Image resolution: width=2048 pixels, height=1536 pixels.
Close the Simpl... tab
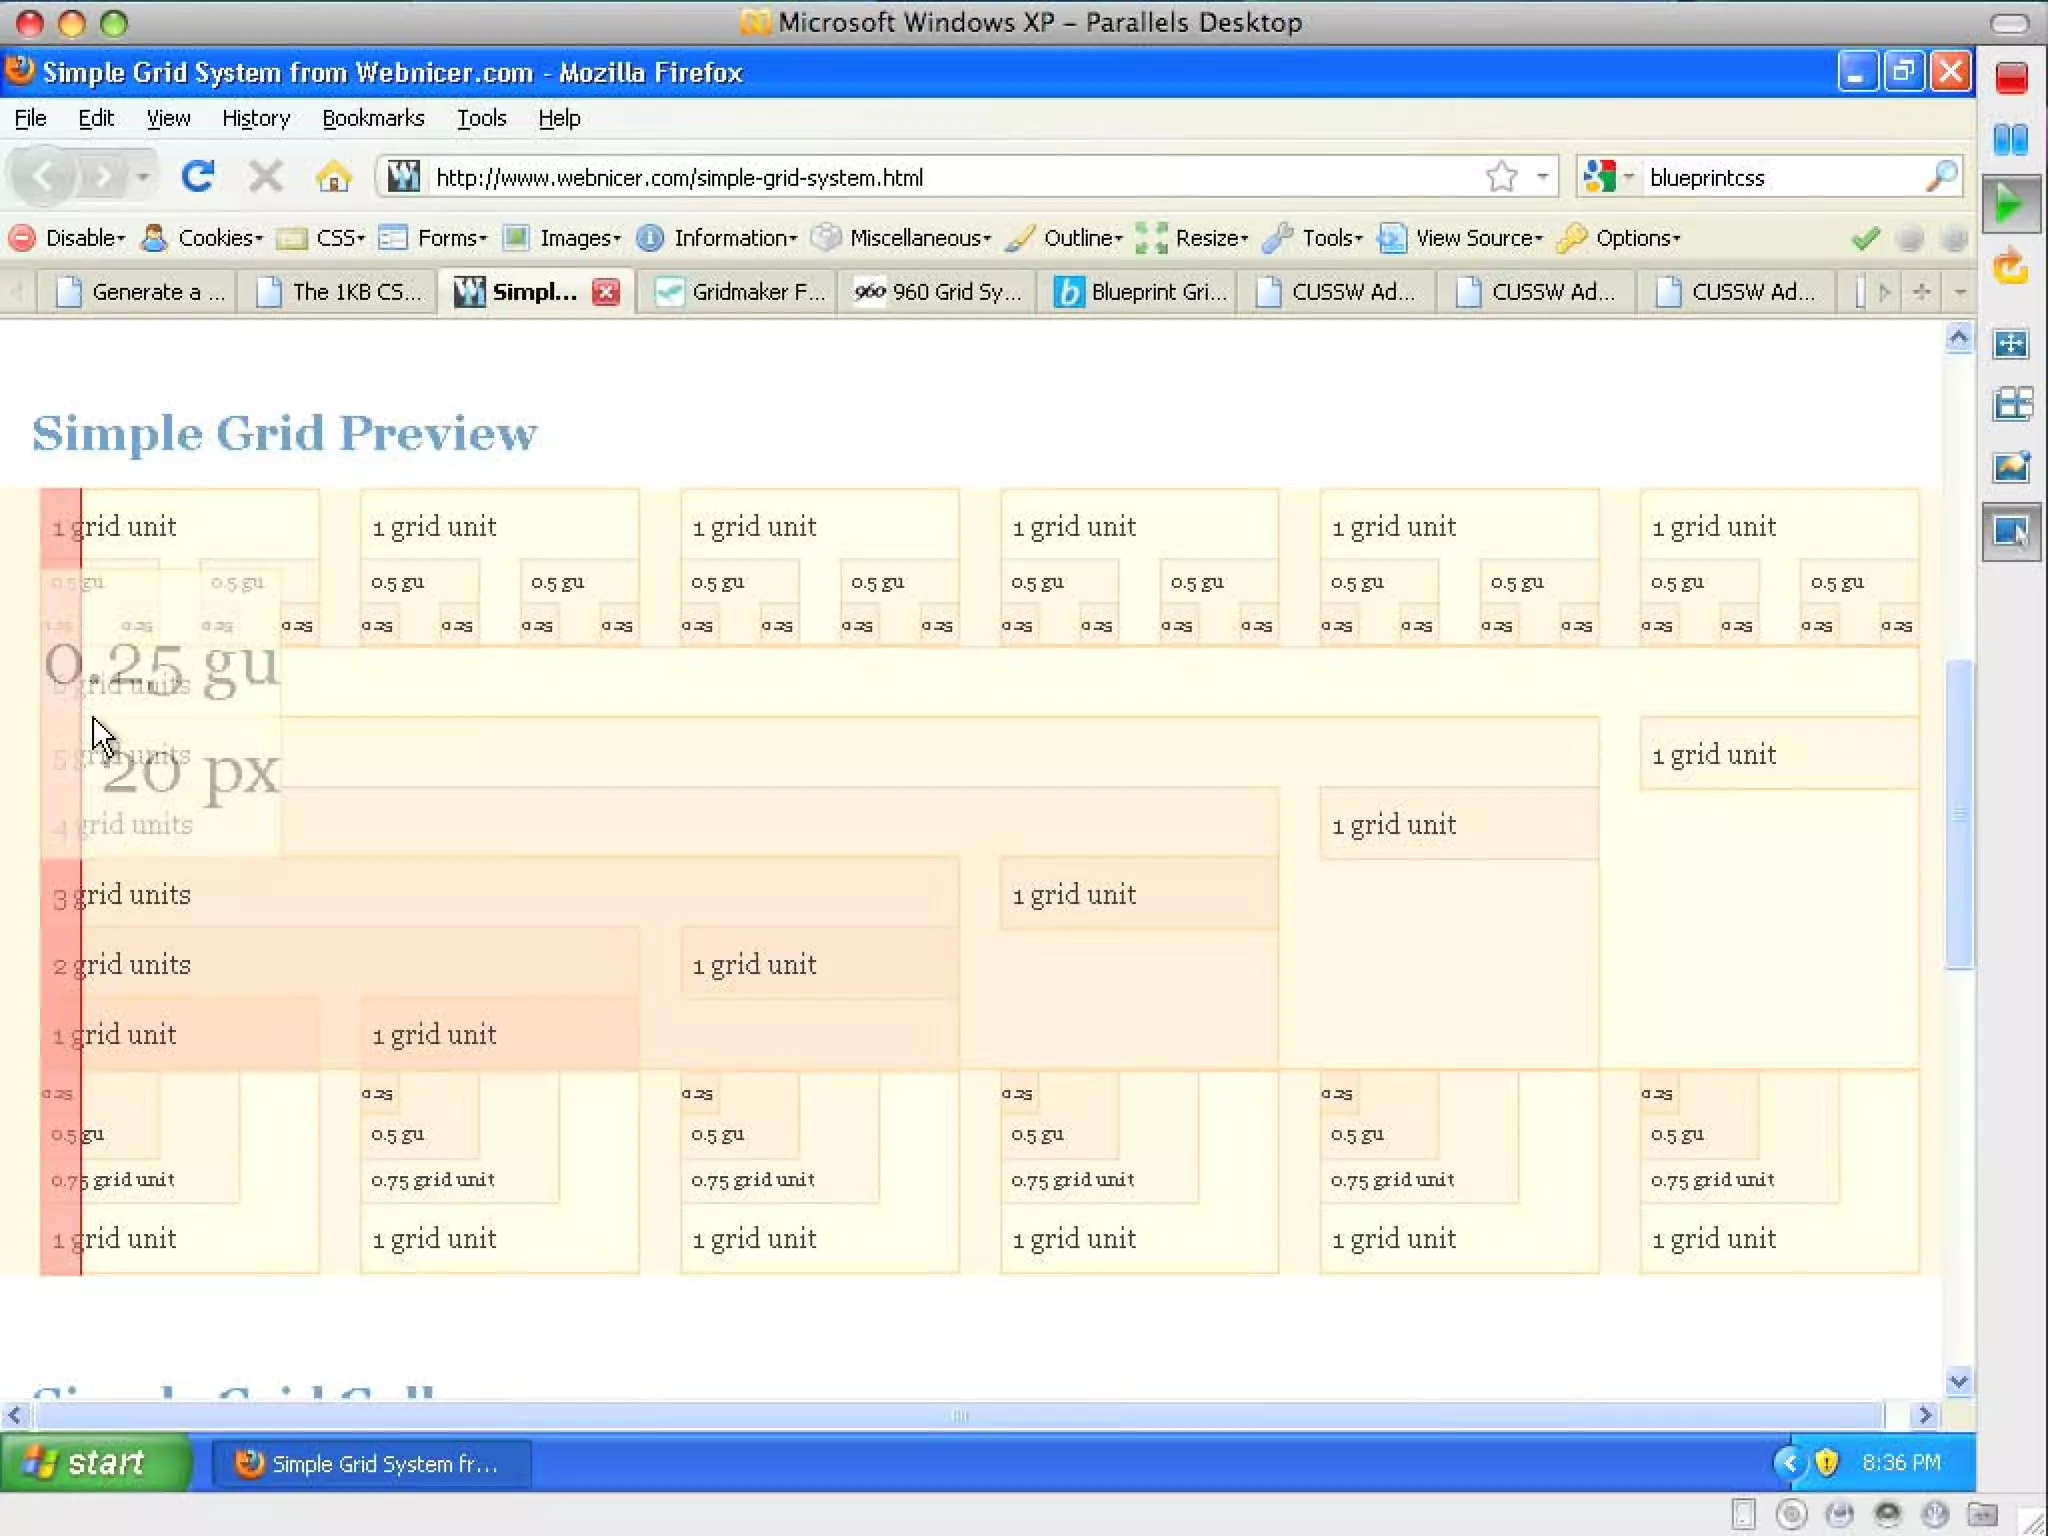click(x=606, y=292)
